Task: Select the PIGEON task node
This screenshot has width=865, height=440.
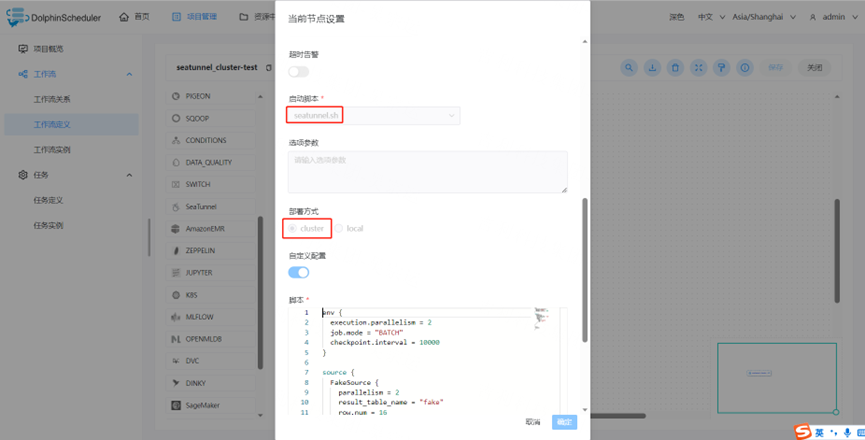Action: [210, 96]
